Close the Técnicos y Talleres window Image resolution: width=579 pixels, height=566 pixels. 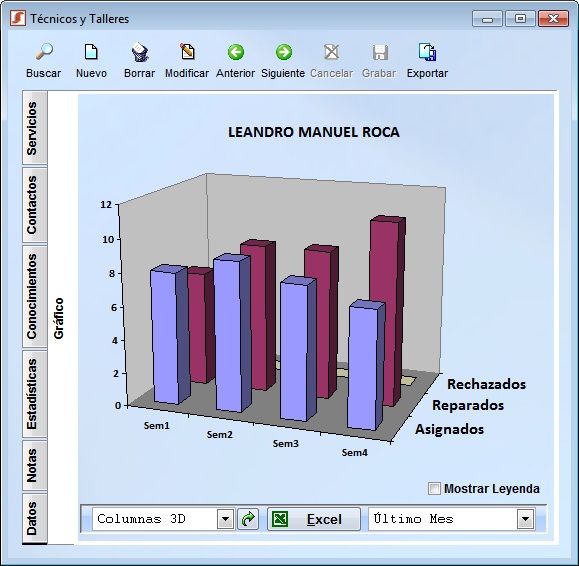point(553,18)
